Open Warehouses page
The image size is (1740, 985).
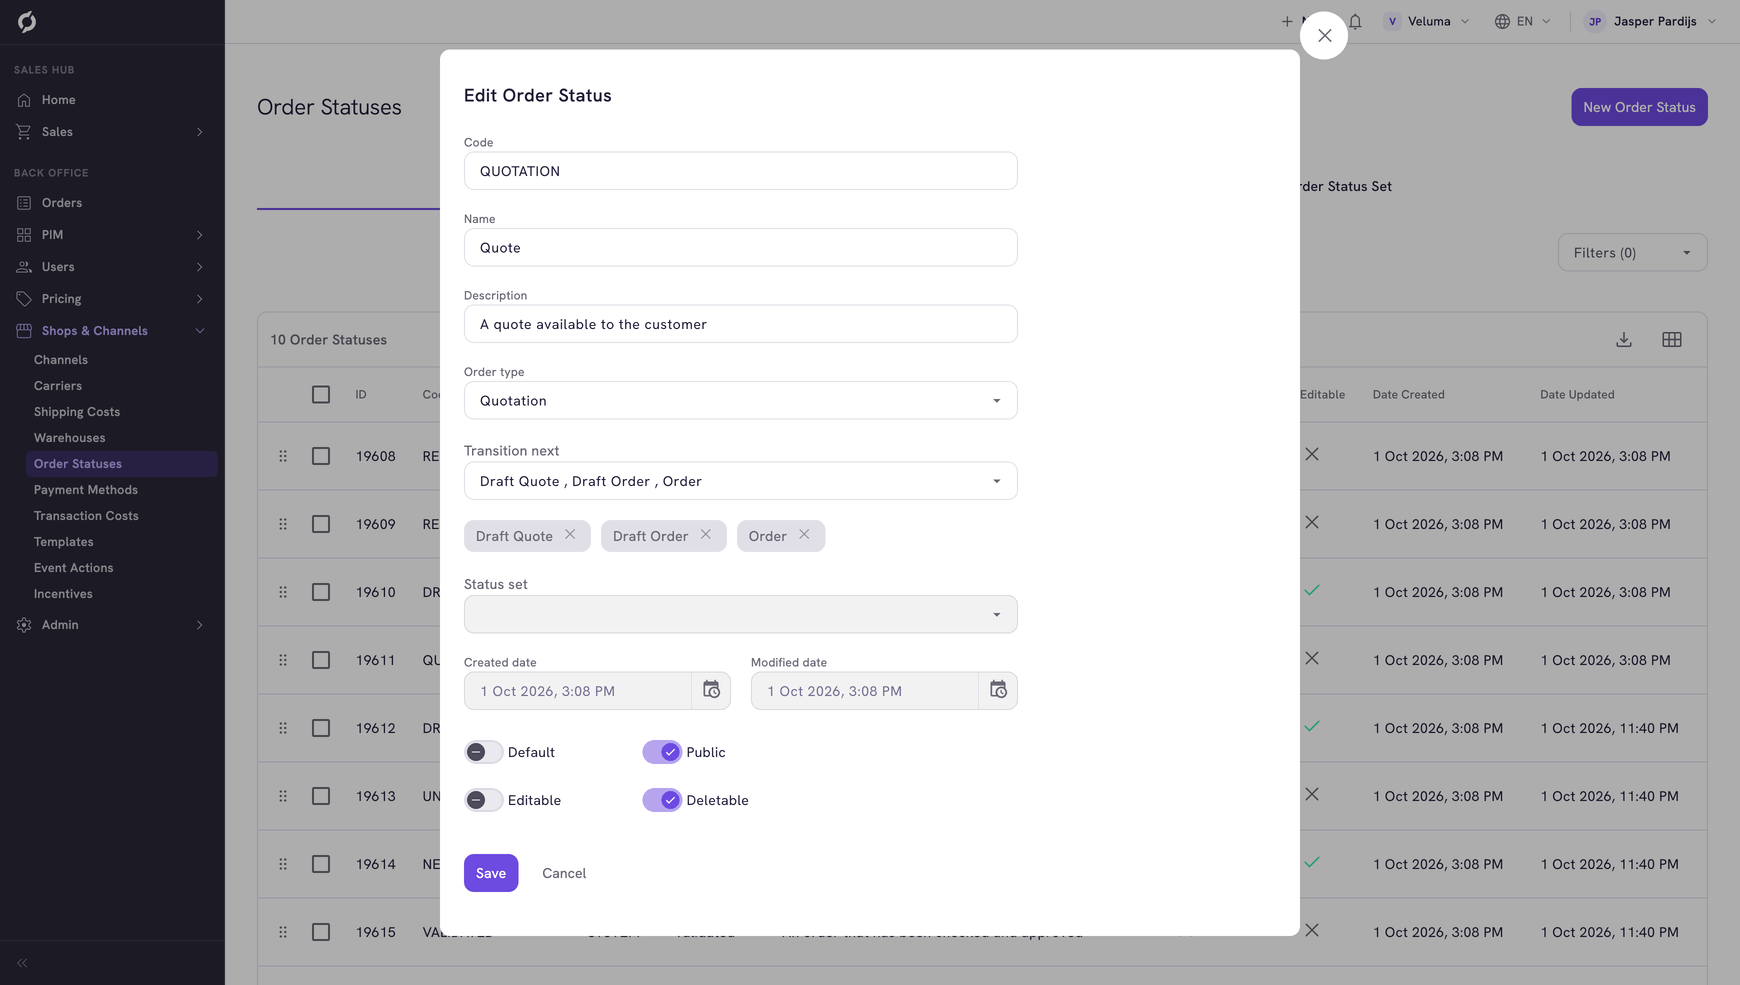tap(69, 438)
